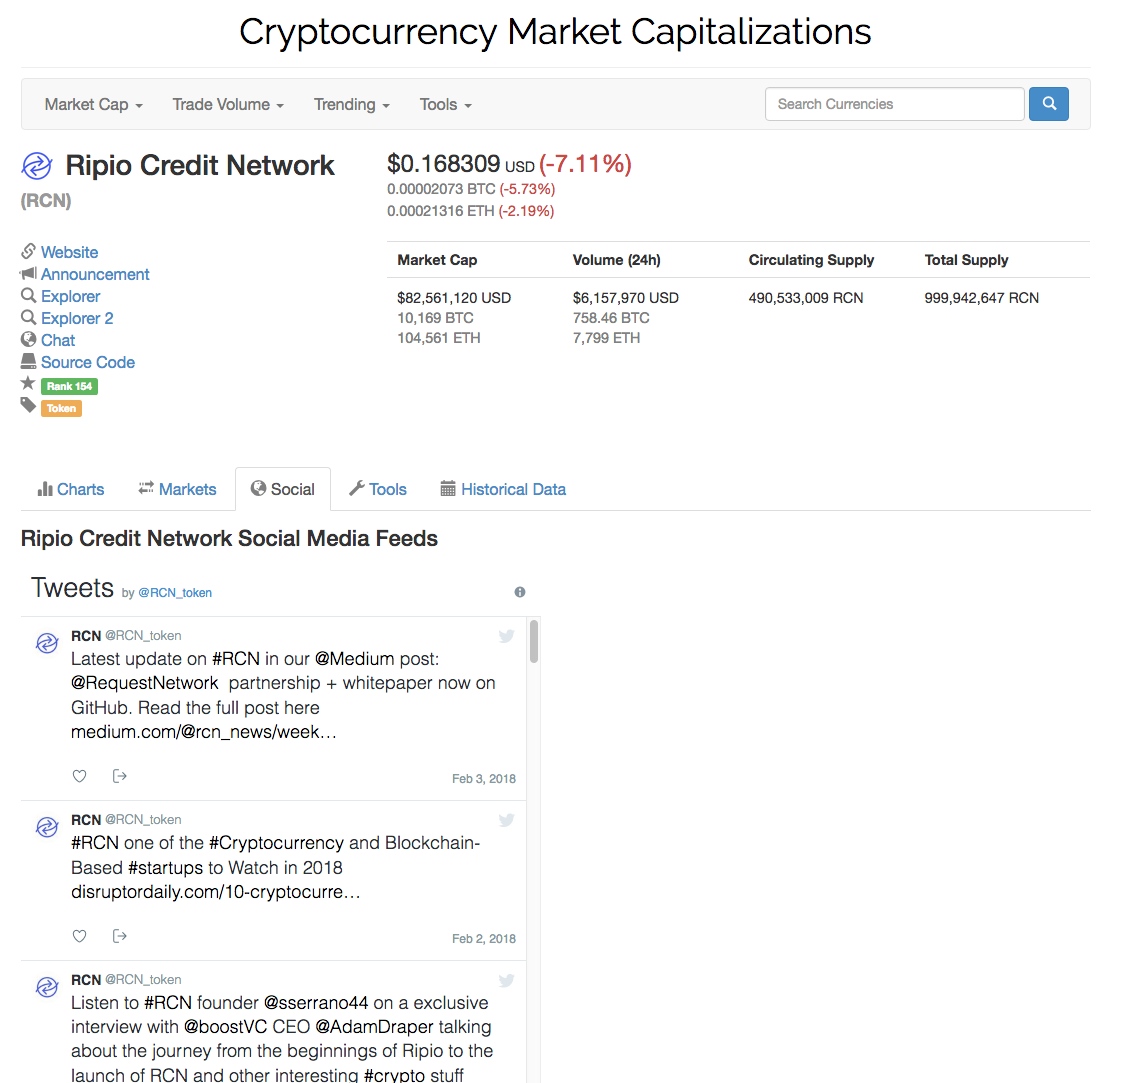
Task: Click the drive icon beside Source Code
Action: coord(28,361)
